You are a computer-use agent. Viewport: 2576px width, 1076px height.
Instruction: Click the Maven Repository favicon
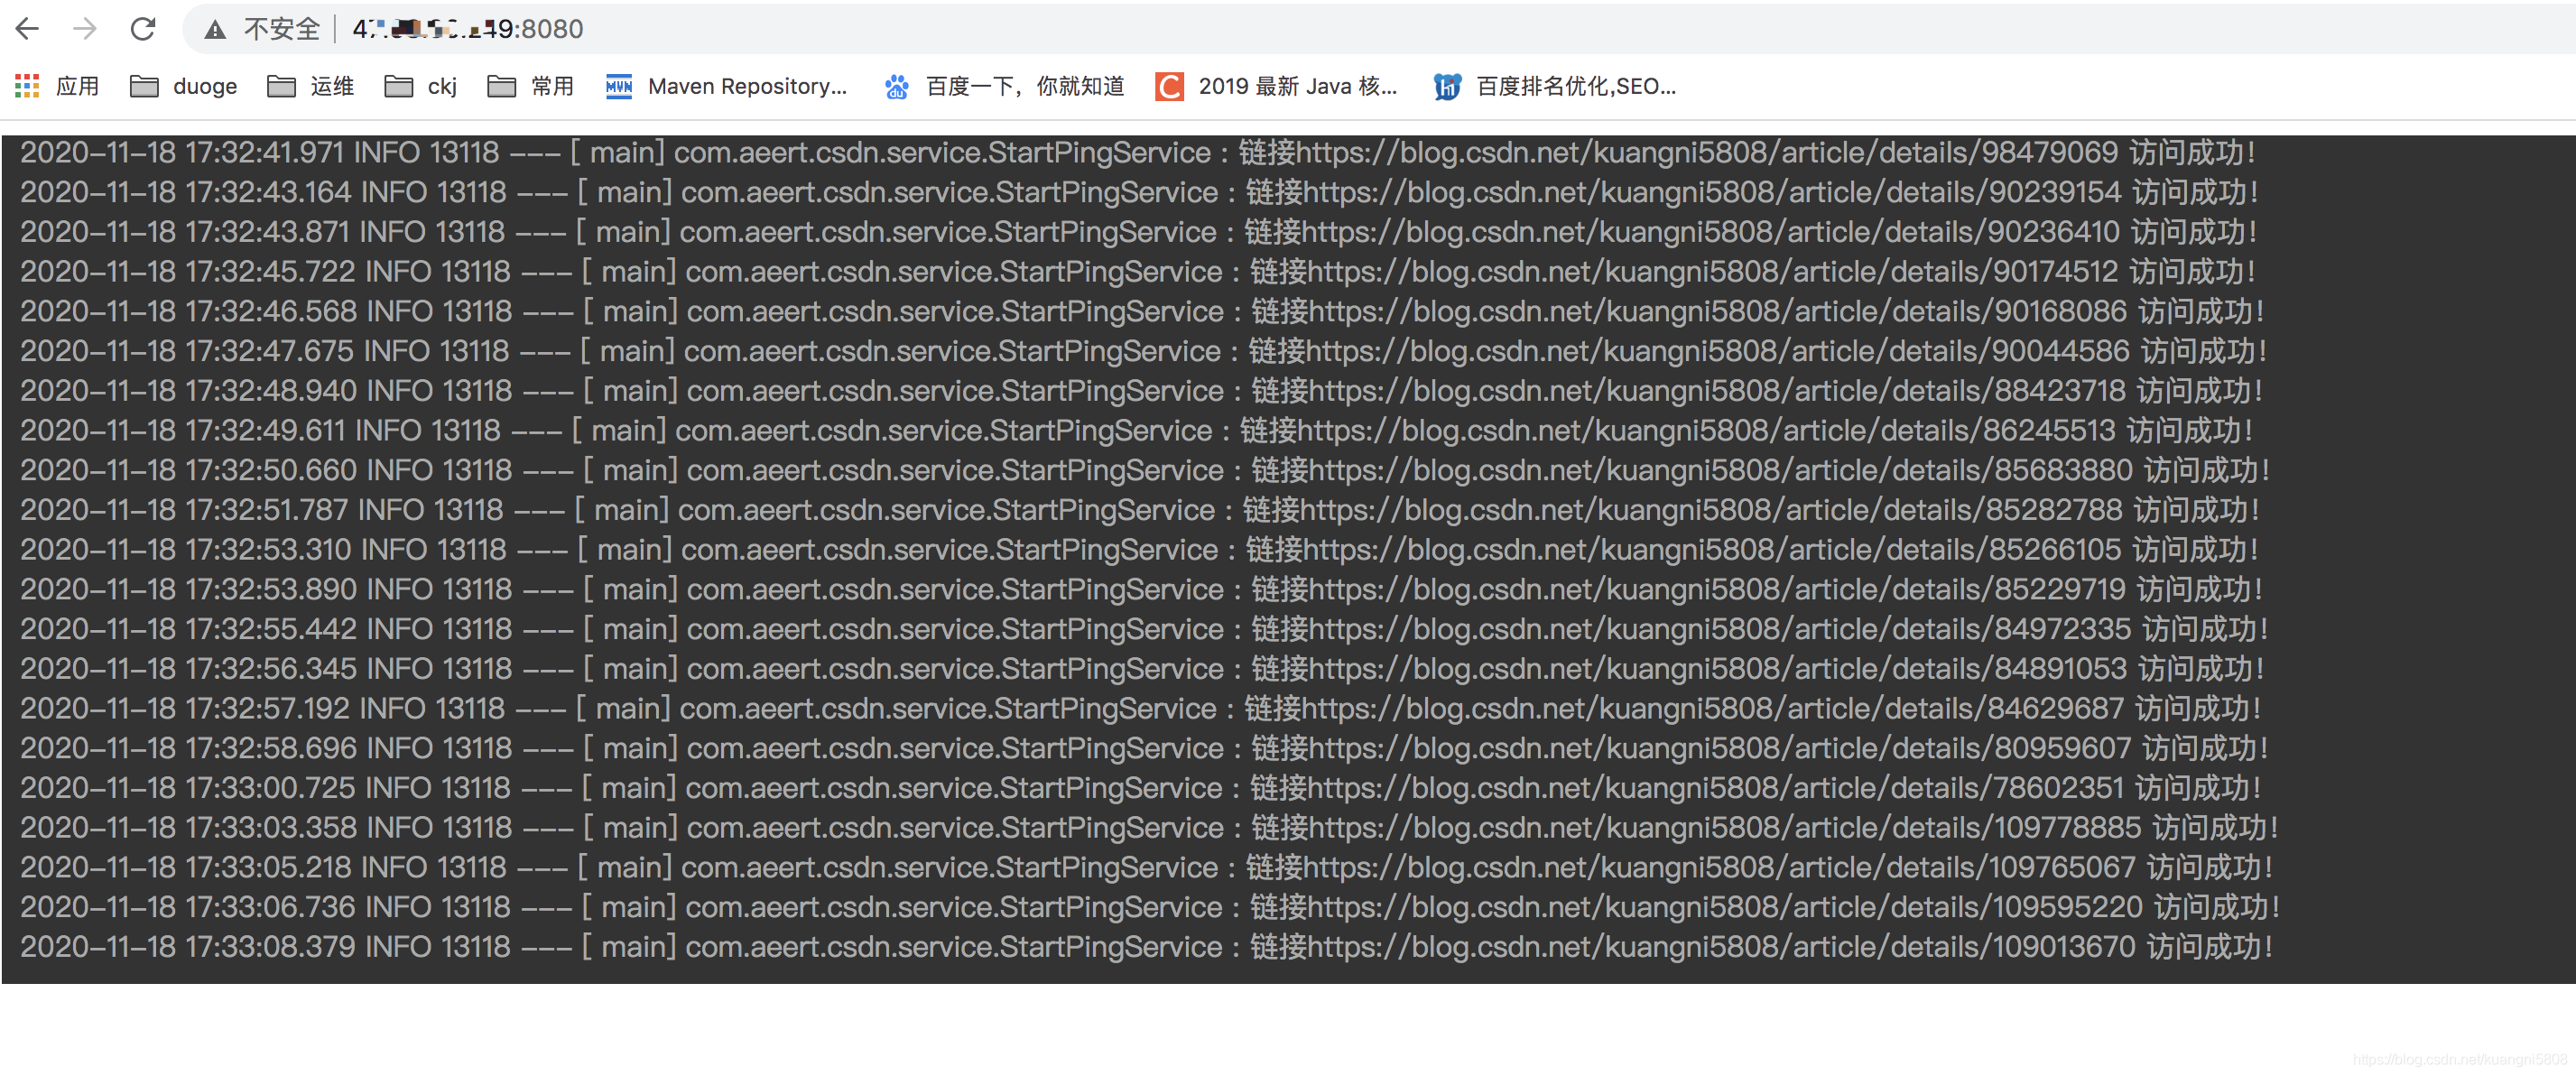tap(618, 87)
